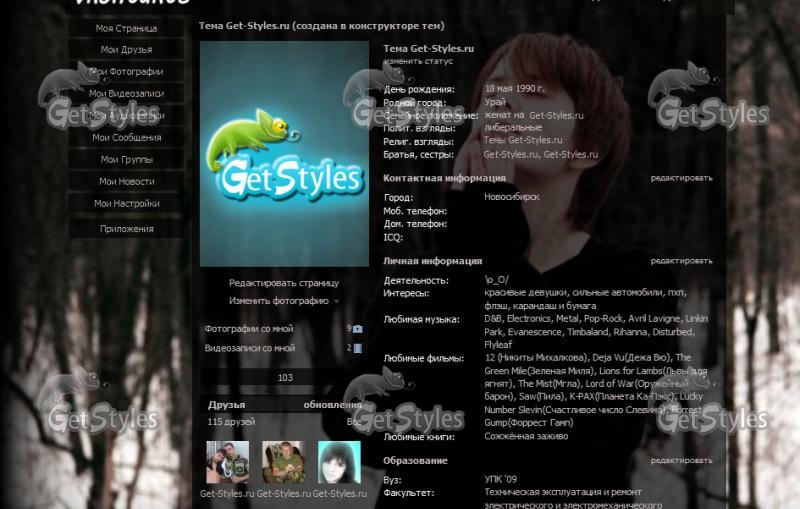Open first friend thumbnail with couple

[228, 462]
